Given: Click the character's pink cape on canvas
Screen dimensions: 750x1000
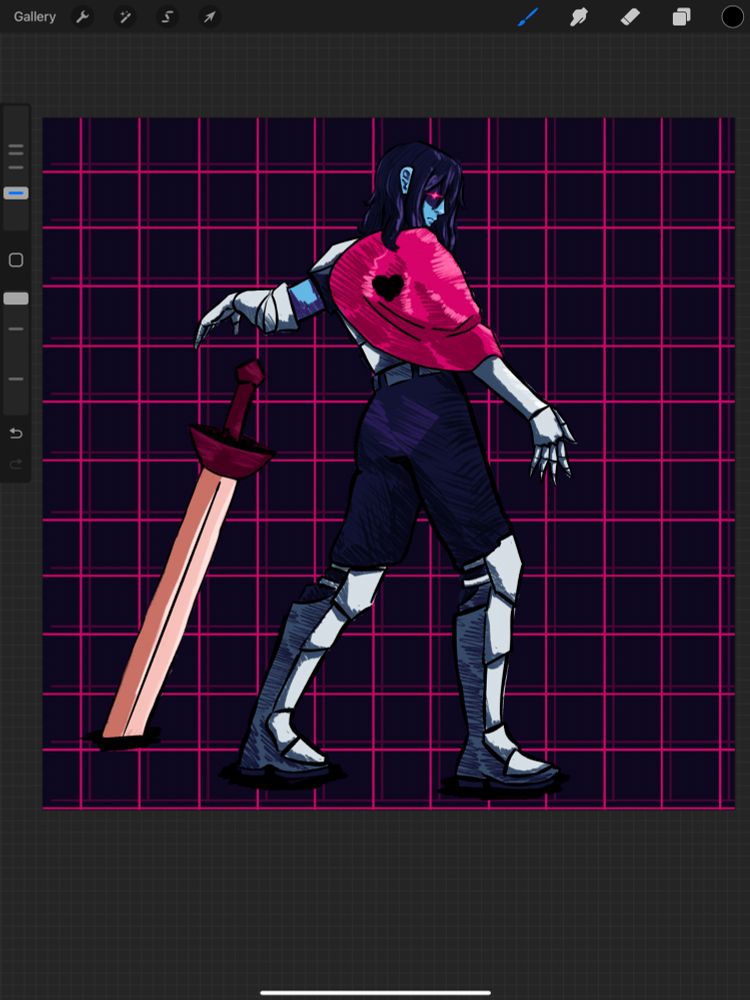Looking at the screenshot, I should pyautogui.click(x=418, y=300).
